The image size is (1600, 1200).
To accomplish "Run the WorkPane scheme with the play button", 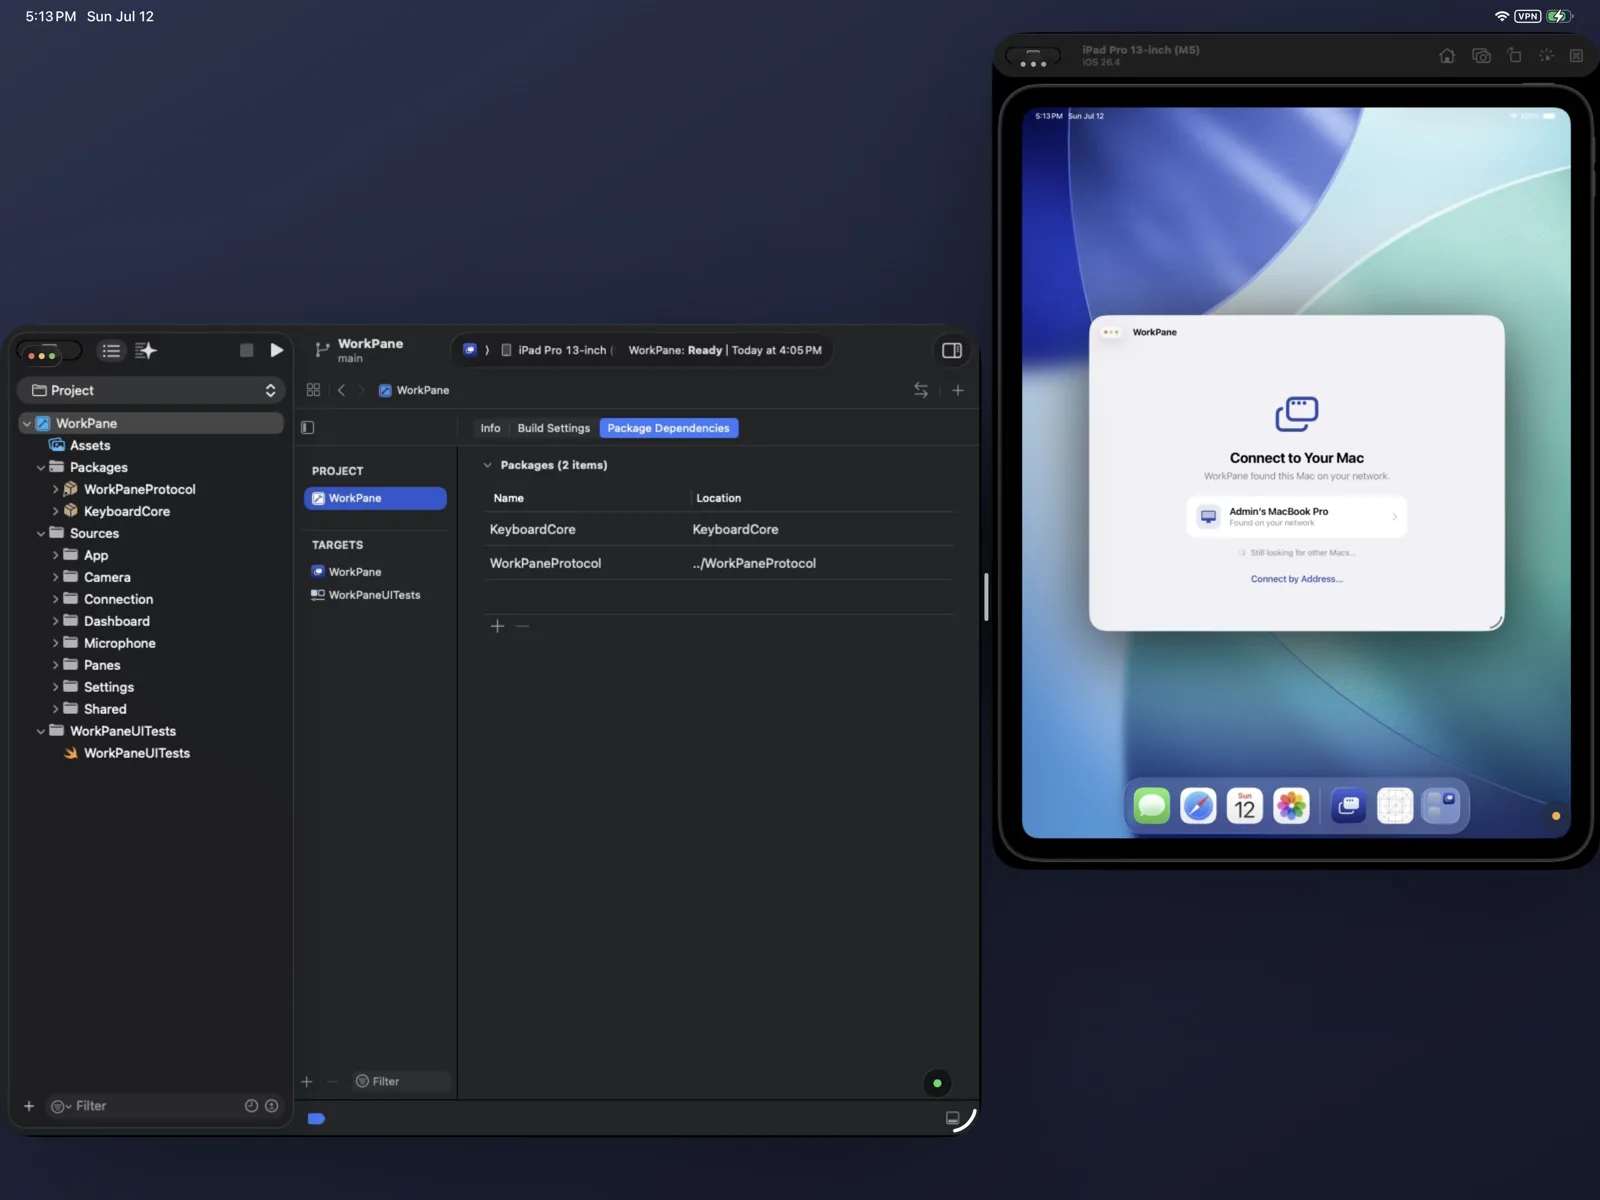I will tap(277, 350).
